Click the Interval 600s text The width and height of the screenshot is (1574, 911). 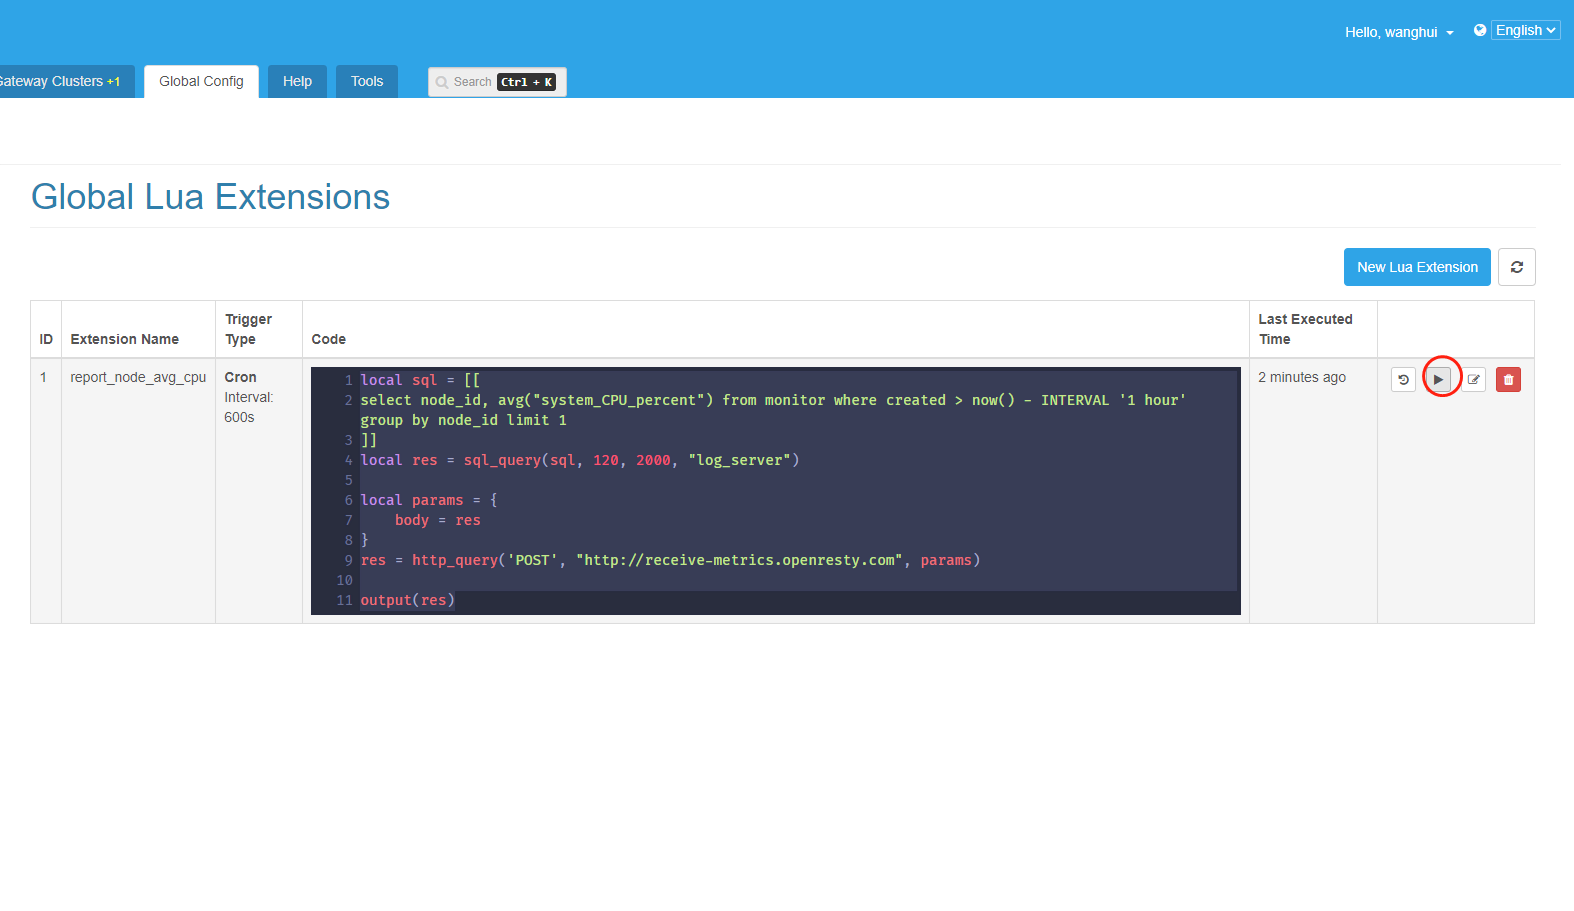[248, 407]
